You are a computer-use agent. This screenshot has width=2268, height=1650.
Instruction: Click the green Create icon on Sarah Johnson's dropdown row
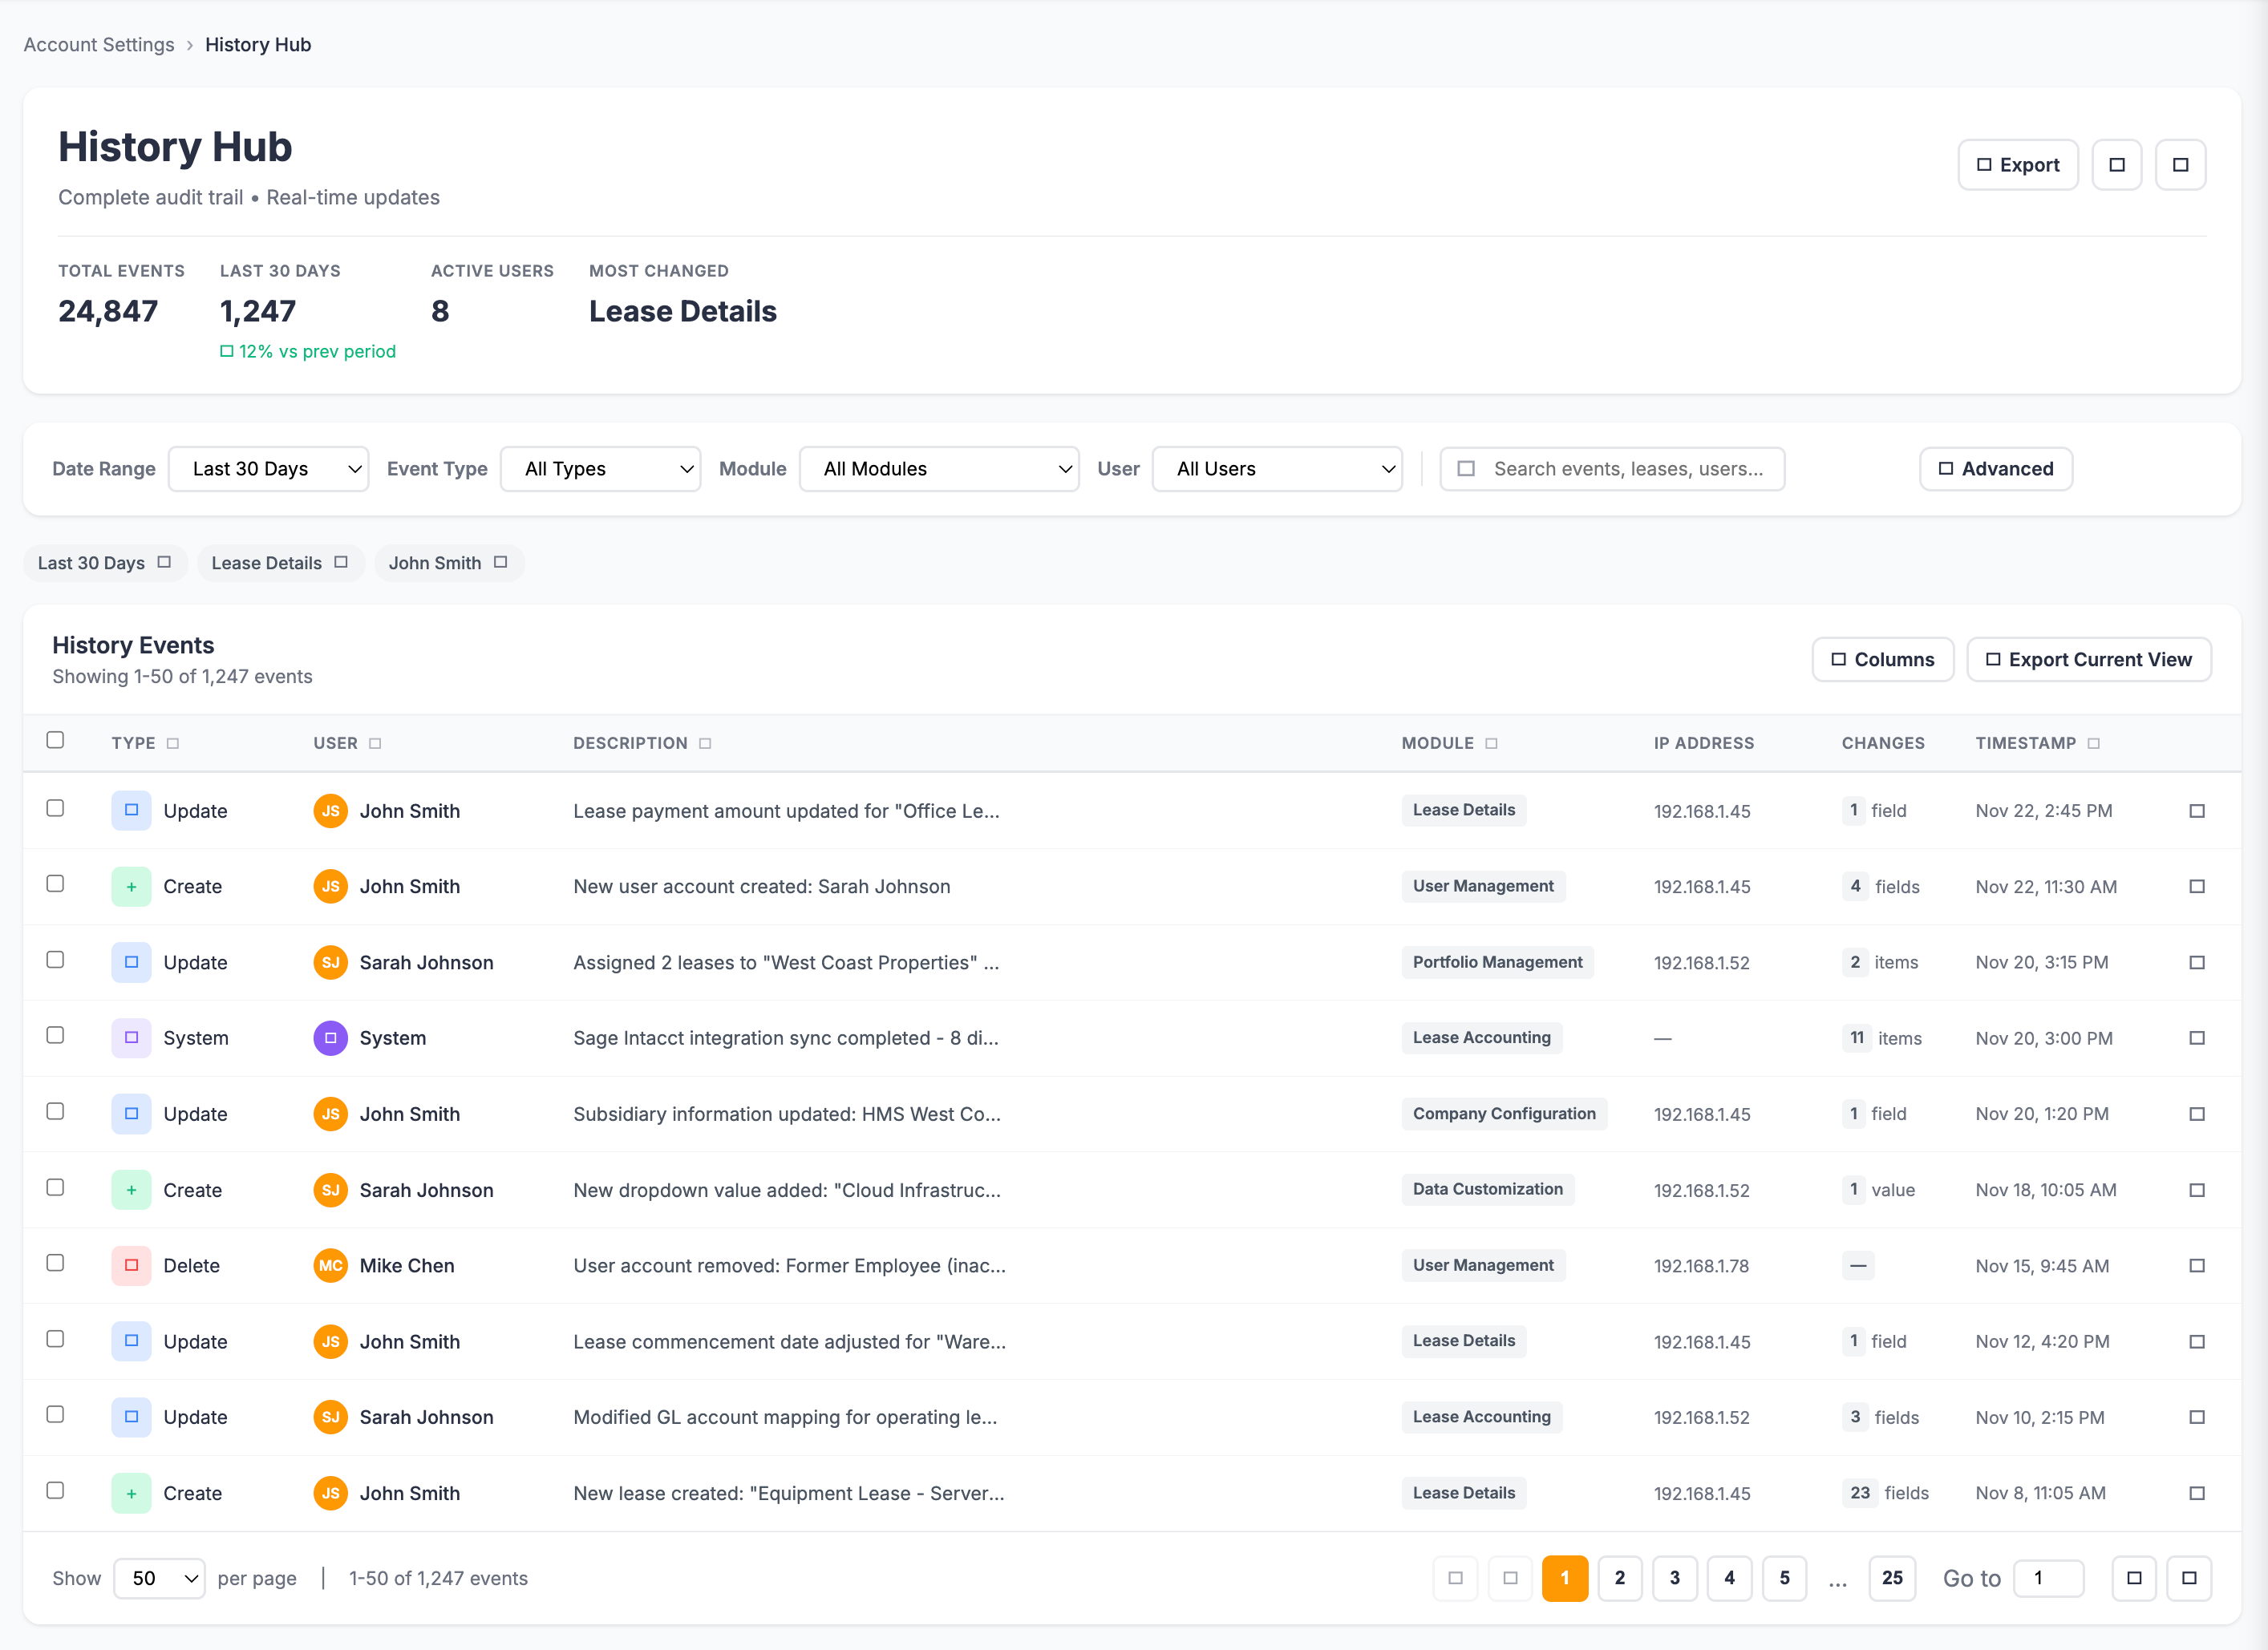[x=131, y=1189]
